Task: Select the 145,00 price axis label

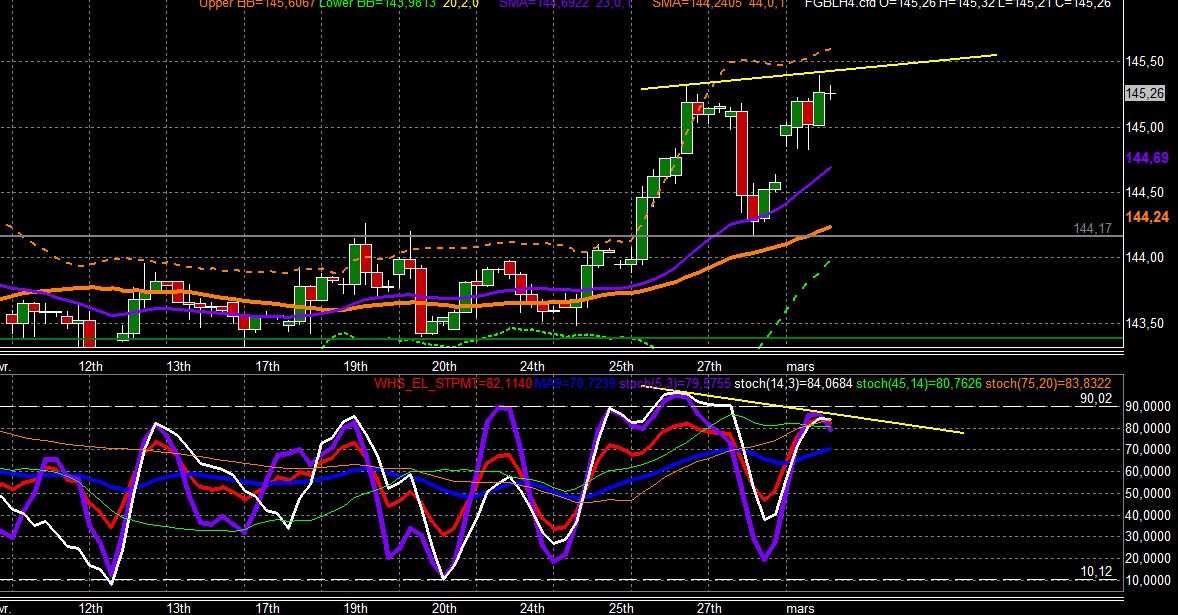Action: [x=1145, y=128]
